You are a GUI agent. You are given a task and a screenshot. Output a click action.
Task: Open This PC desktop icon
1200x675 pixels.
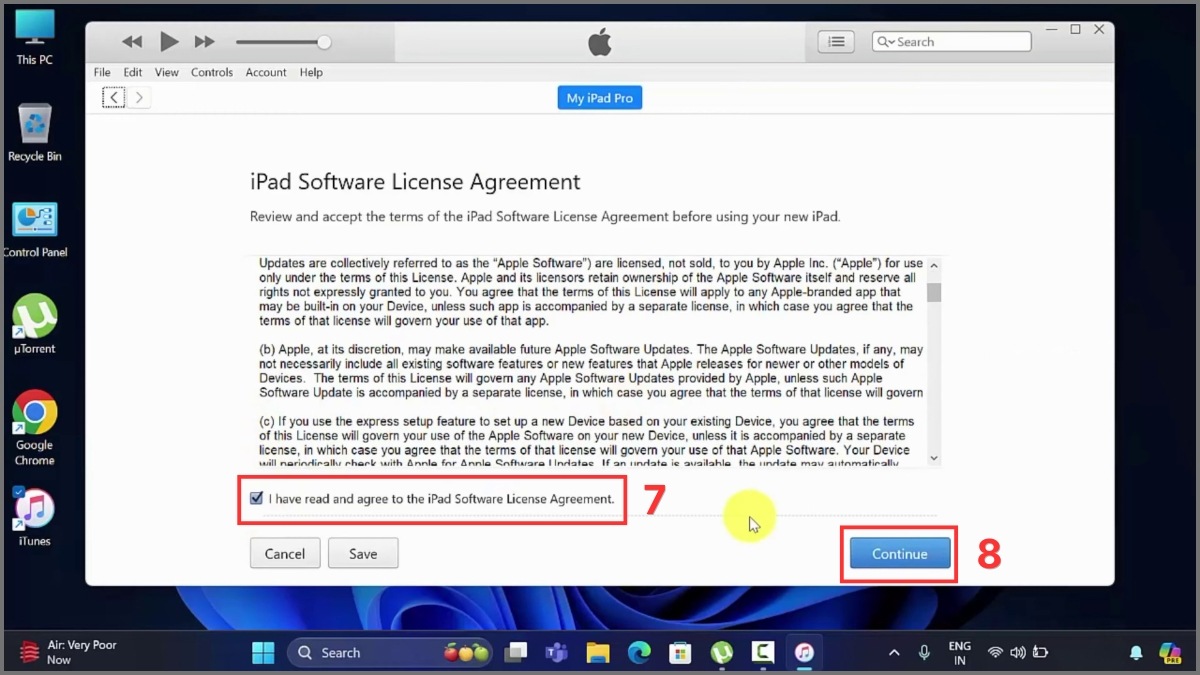34,38
